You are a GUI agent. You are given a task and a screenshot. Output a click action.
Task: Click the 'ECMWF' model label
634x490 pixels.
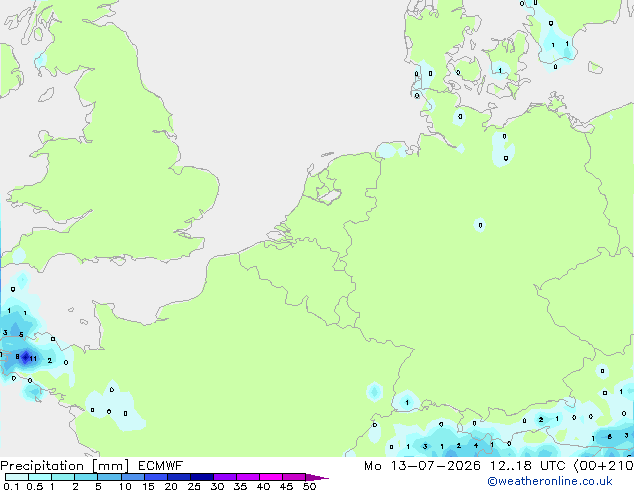(161, 466)
